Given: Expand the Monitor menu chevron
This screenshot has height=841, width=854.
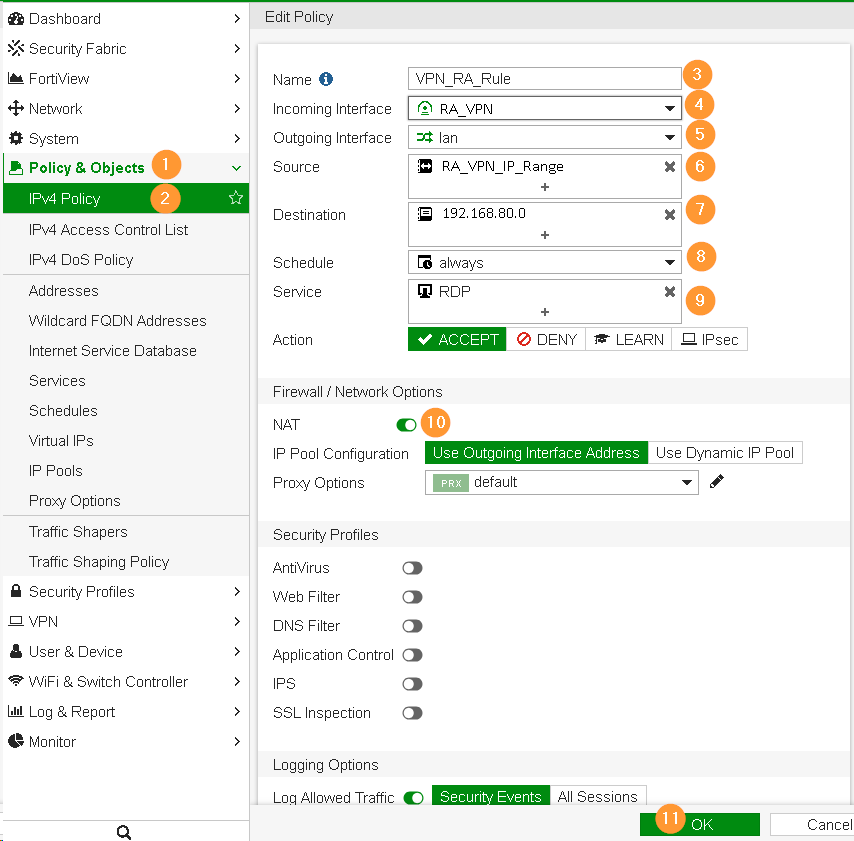Looking at the screenshot, I should [x=236, y=741].
